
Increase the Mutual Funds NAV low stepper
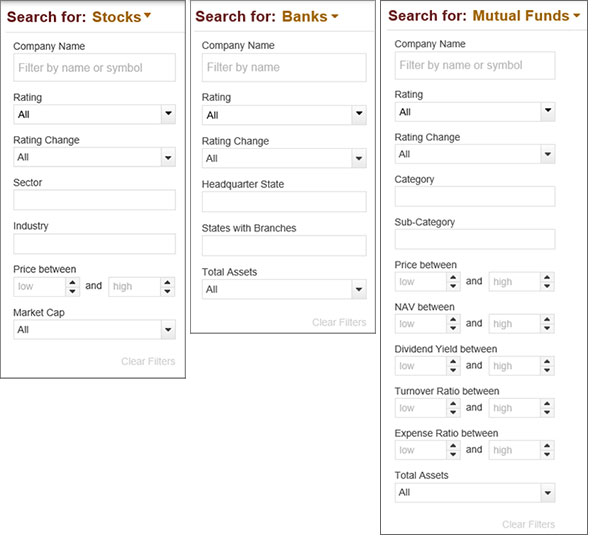point(453,319)
